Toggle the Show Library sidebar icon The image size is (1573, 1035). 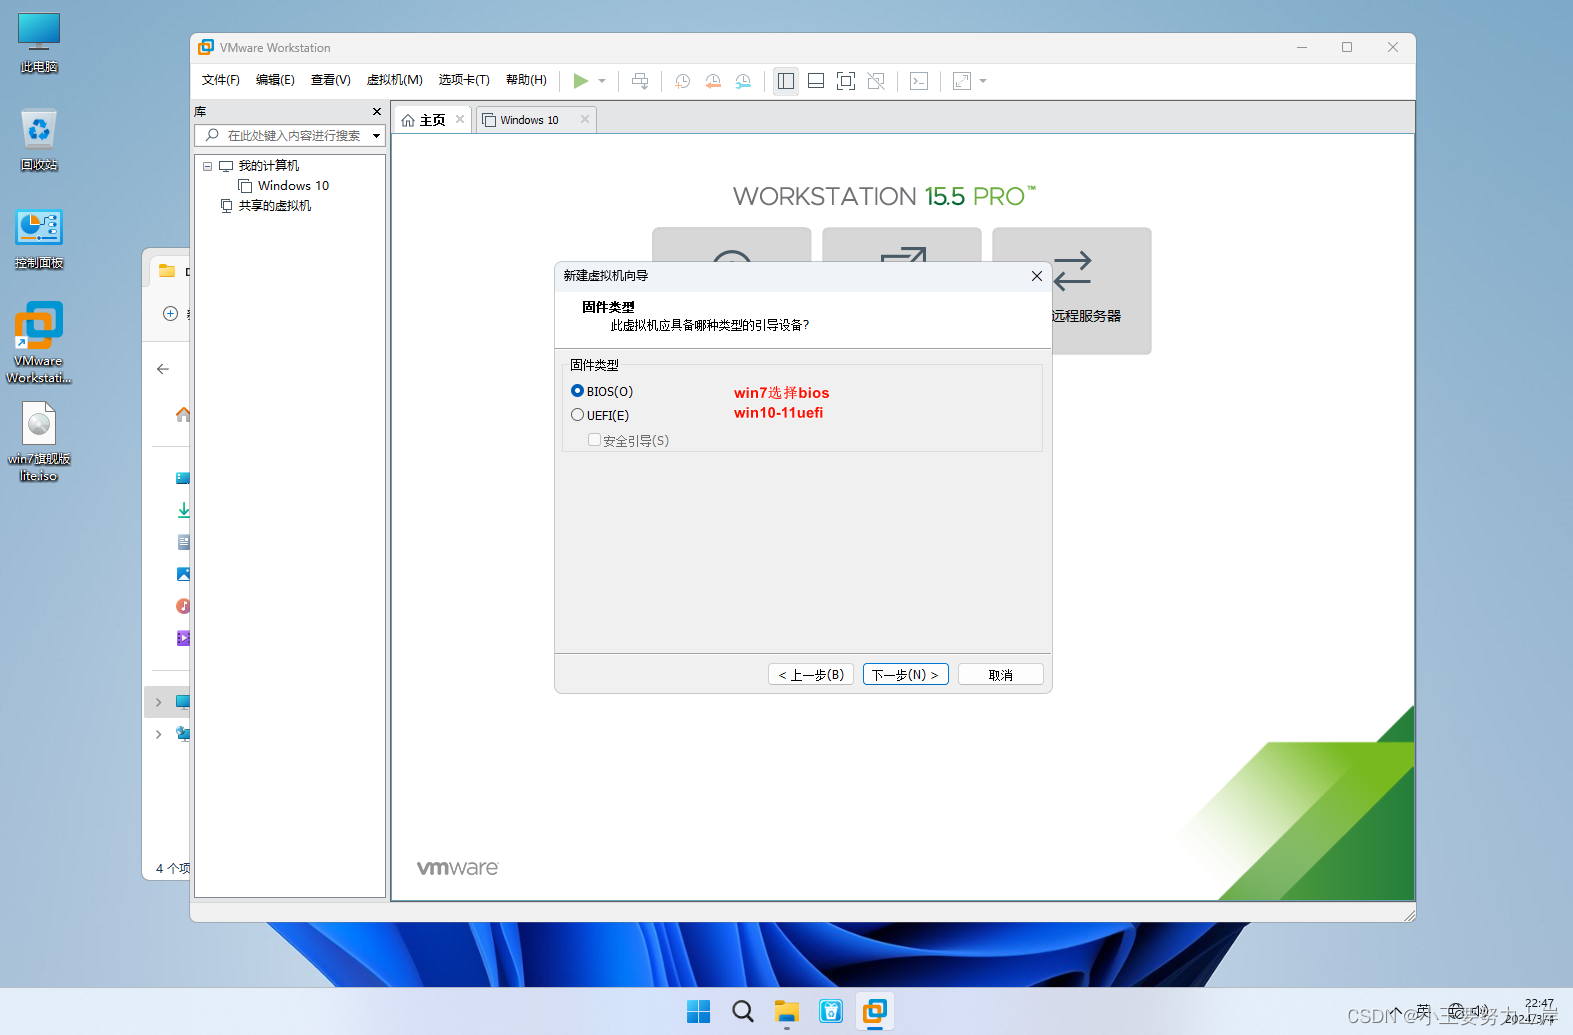(x=786, y=81)
